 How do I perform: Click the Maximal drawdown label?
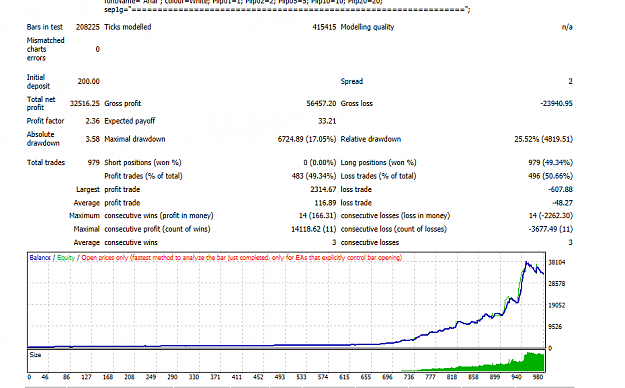(135, 139)
